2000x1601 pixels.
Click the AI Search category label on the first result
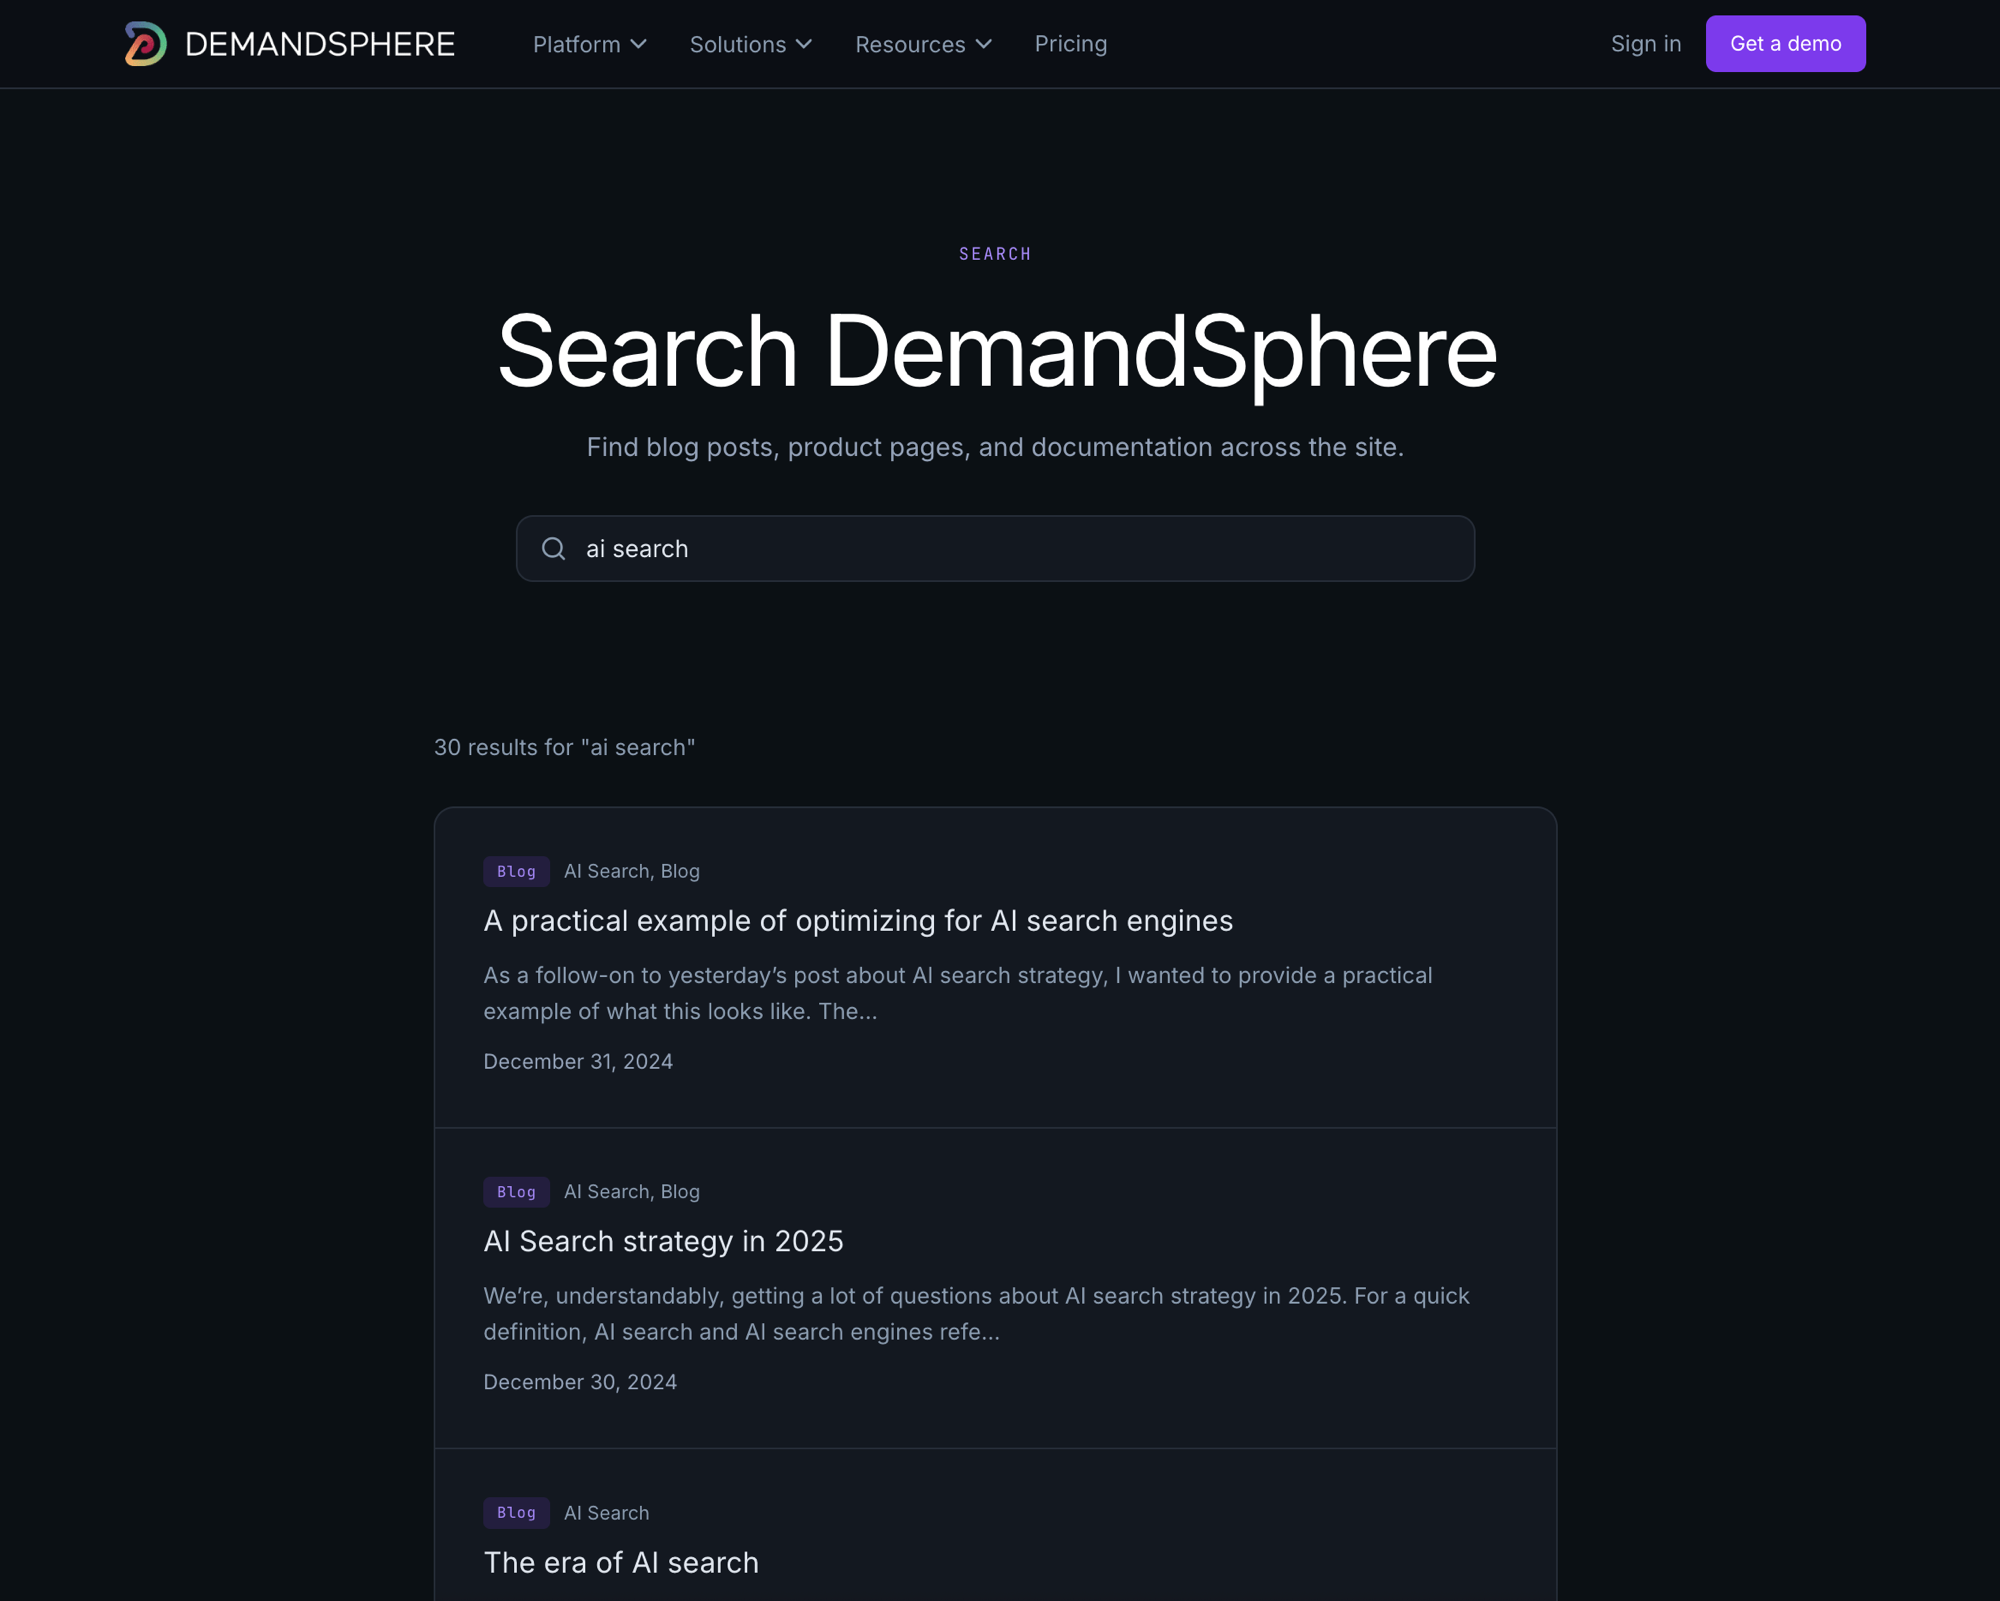click(x=605, y=871)
